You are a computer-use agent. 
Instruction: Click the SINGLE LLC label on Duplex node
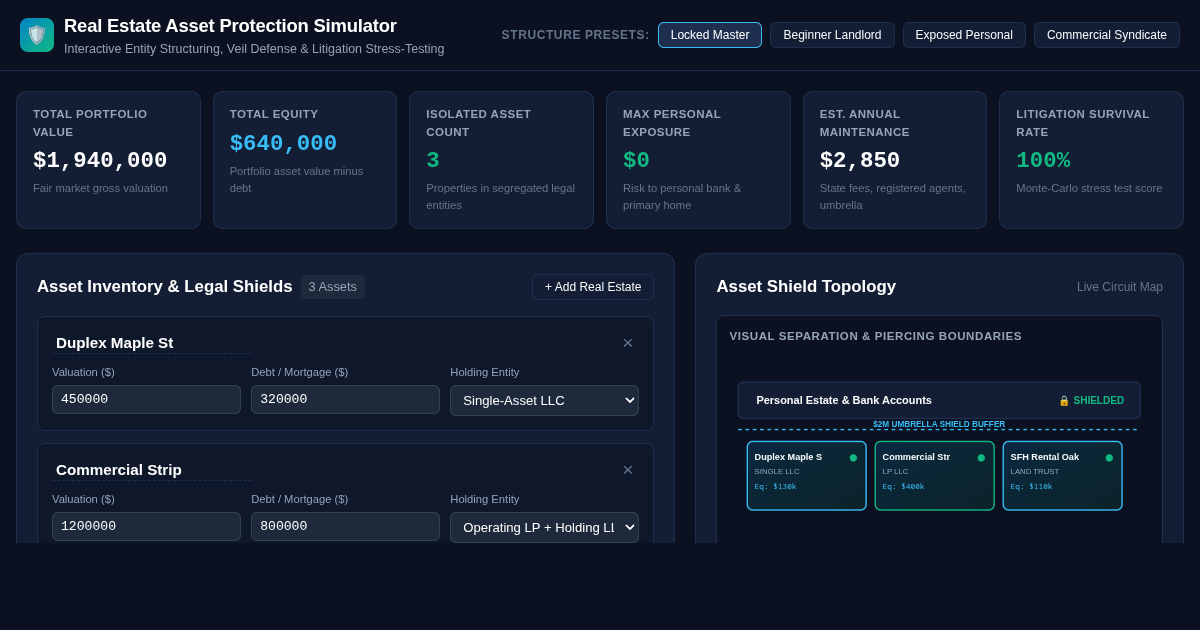[x=777, y=472]
